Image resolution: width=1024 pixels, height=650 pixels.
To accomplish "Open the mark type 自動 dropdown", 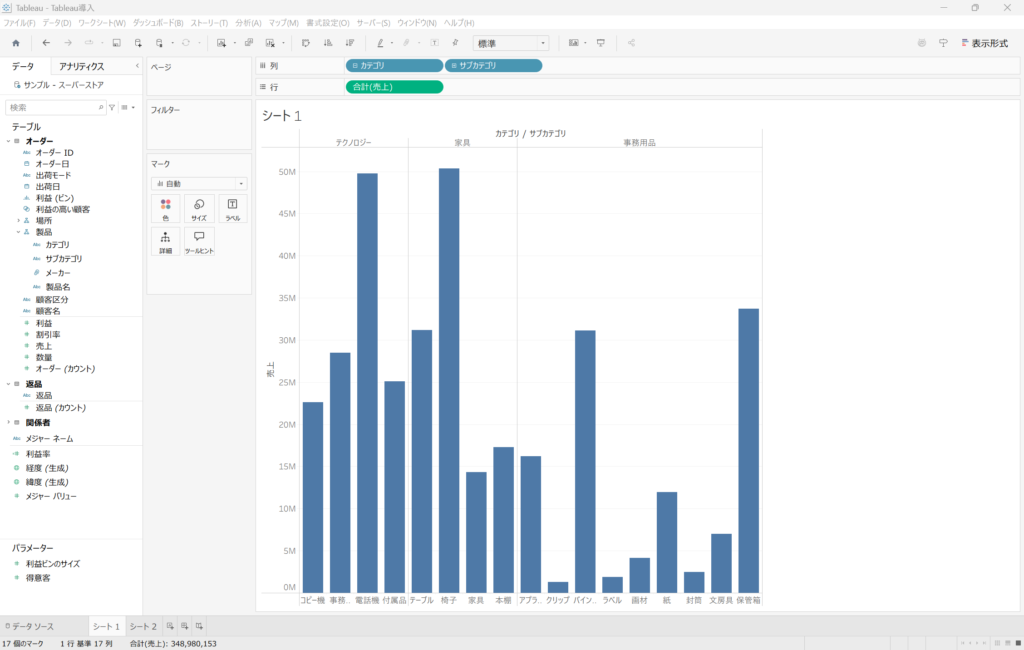I will 199,184.
